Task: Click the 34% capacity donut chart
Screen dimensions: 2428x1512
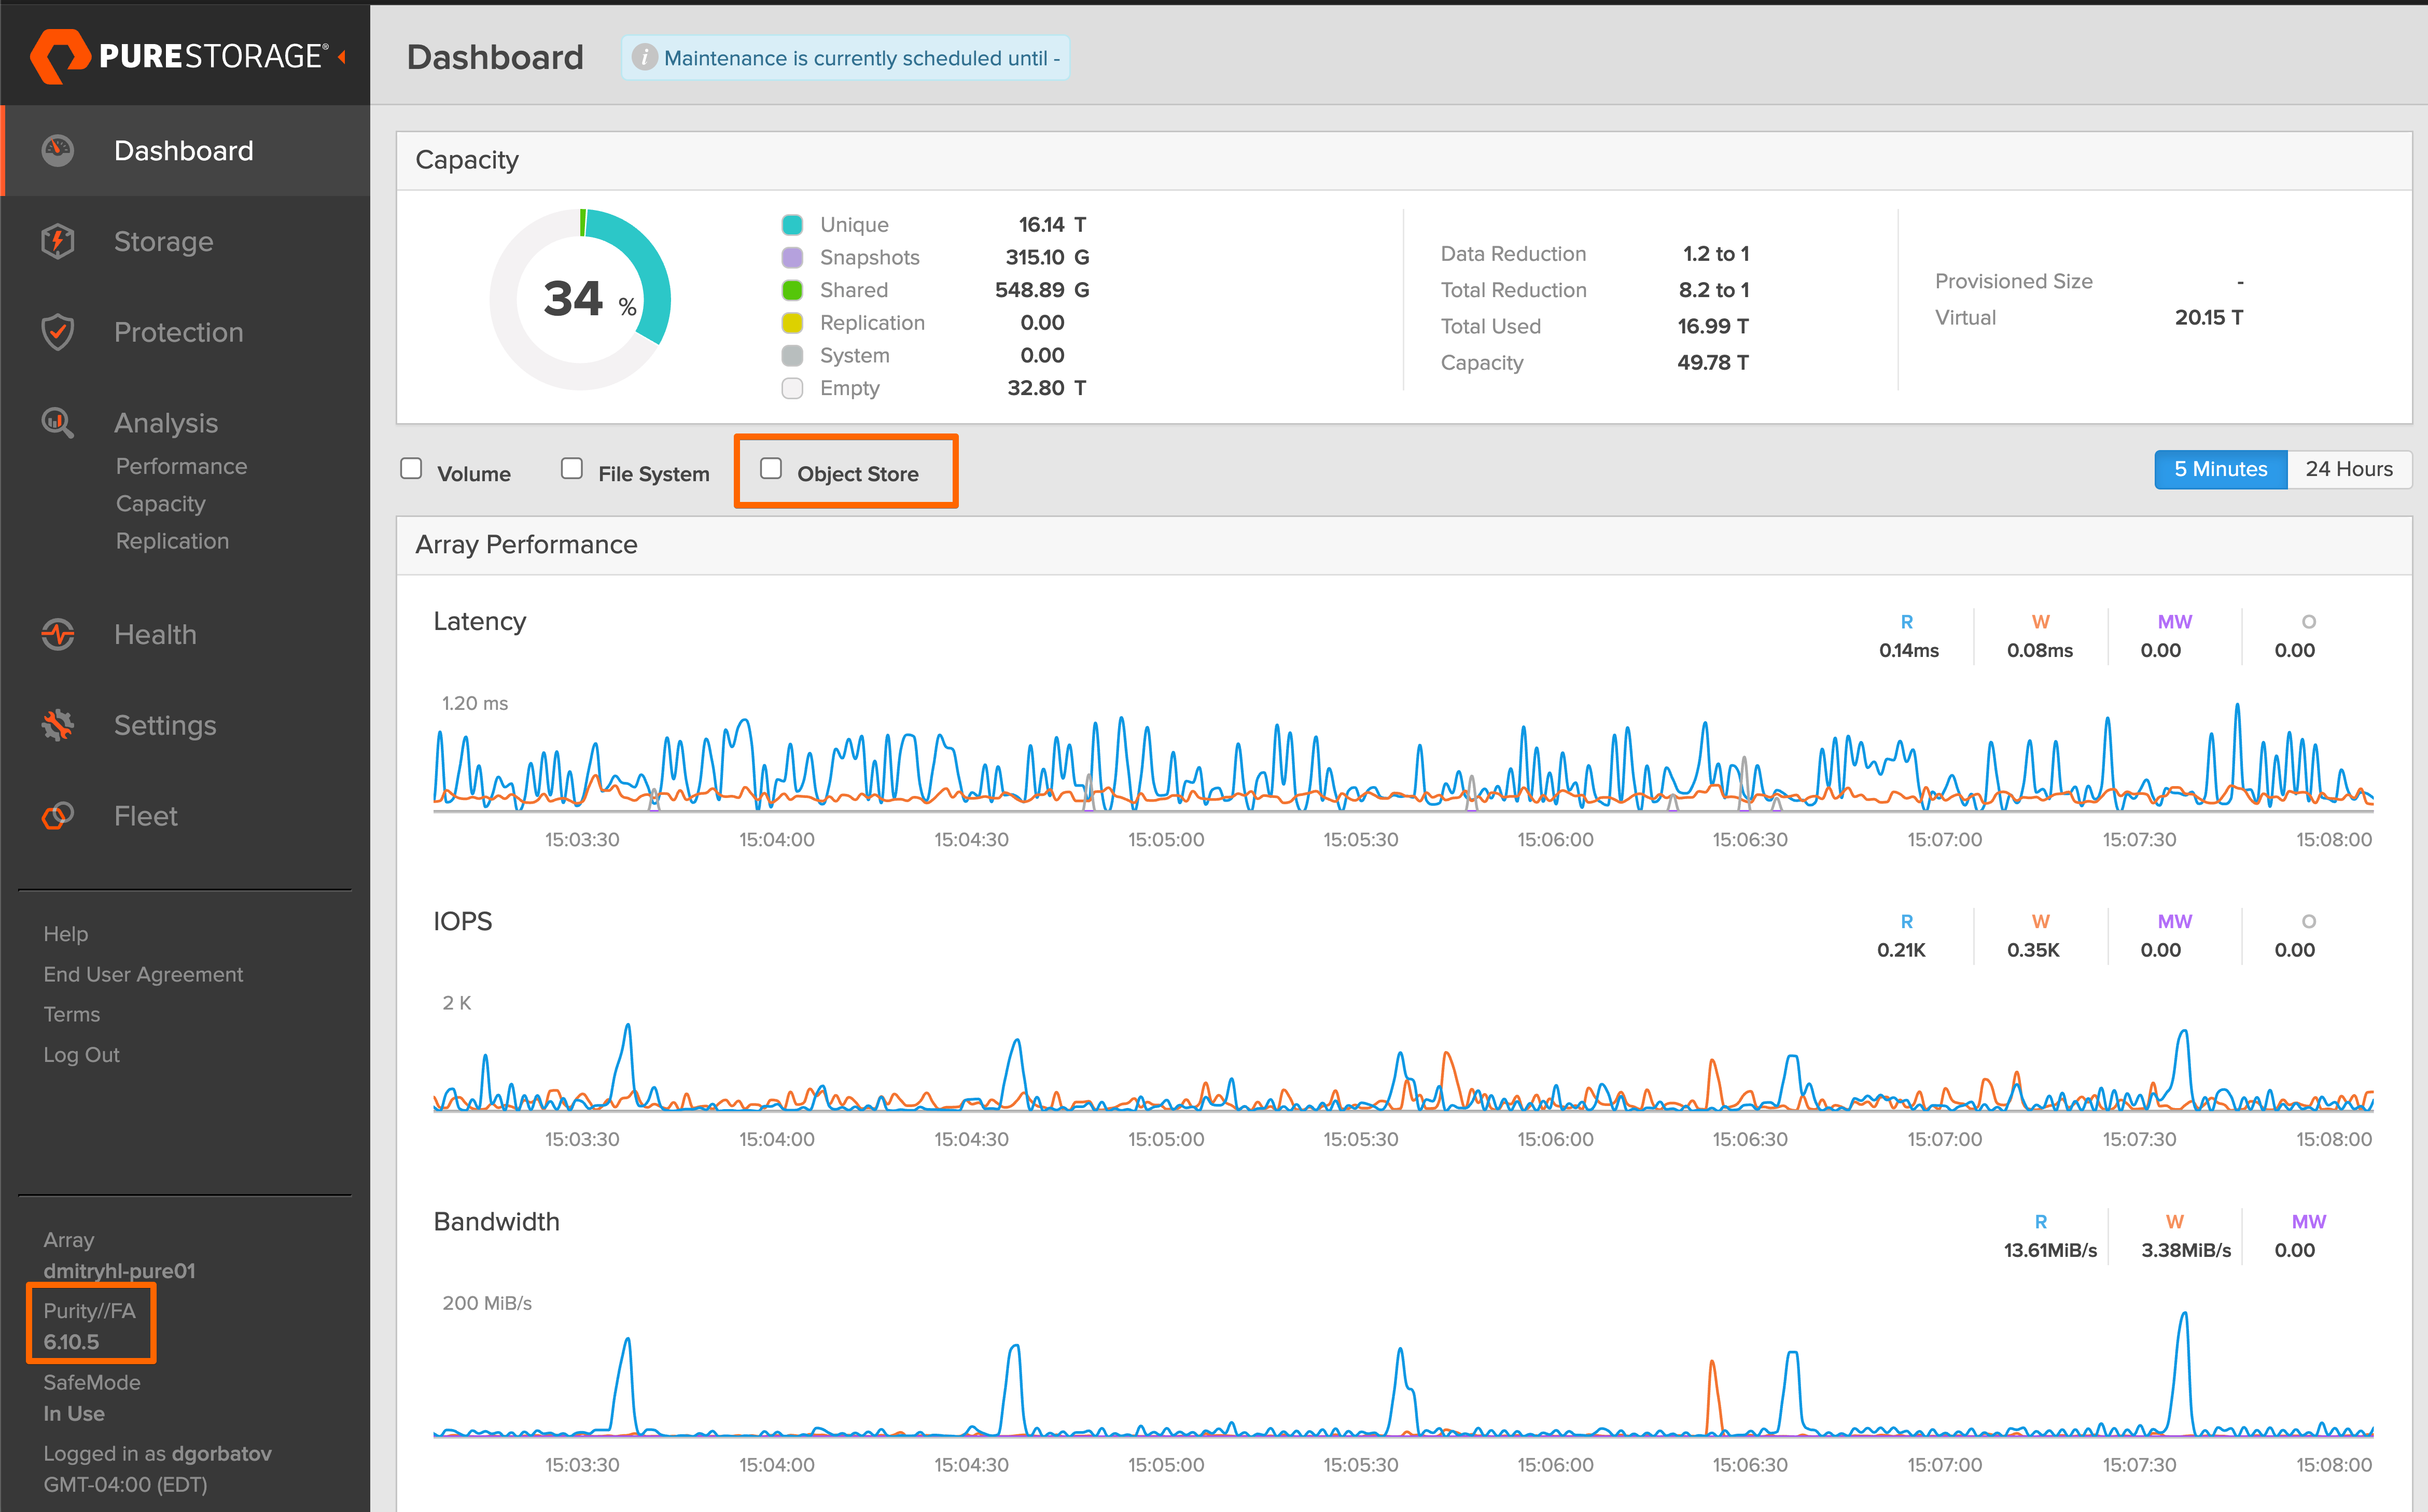Action: tap(580, 299)
